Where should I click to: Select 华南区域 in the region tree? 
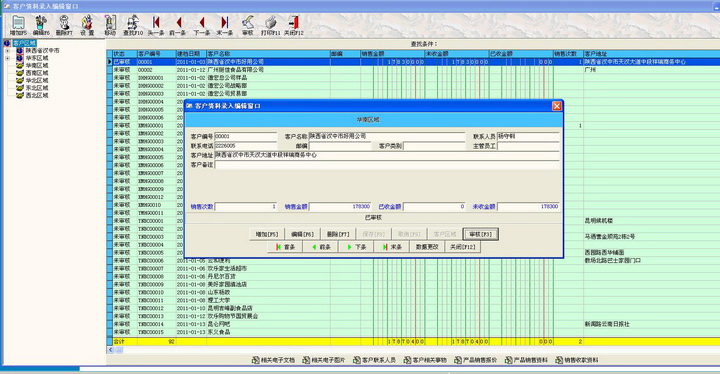click(37, 66)
